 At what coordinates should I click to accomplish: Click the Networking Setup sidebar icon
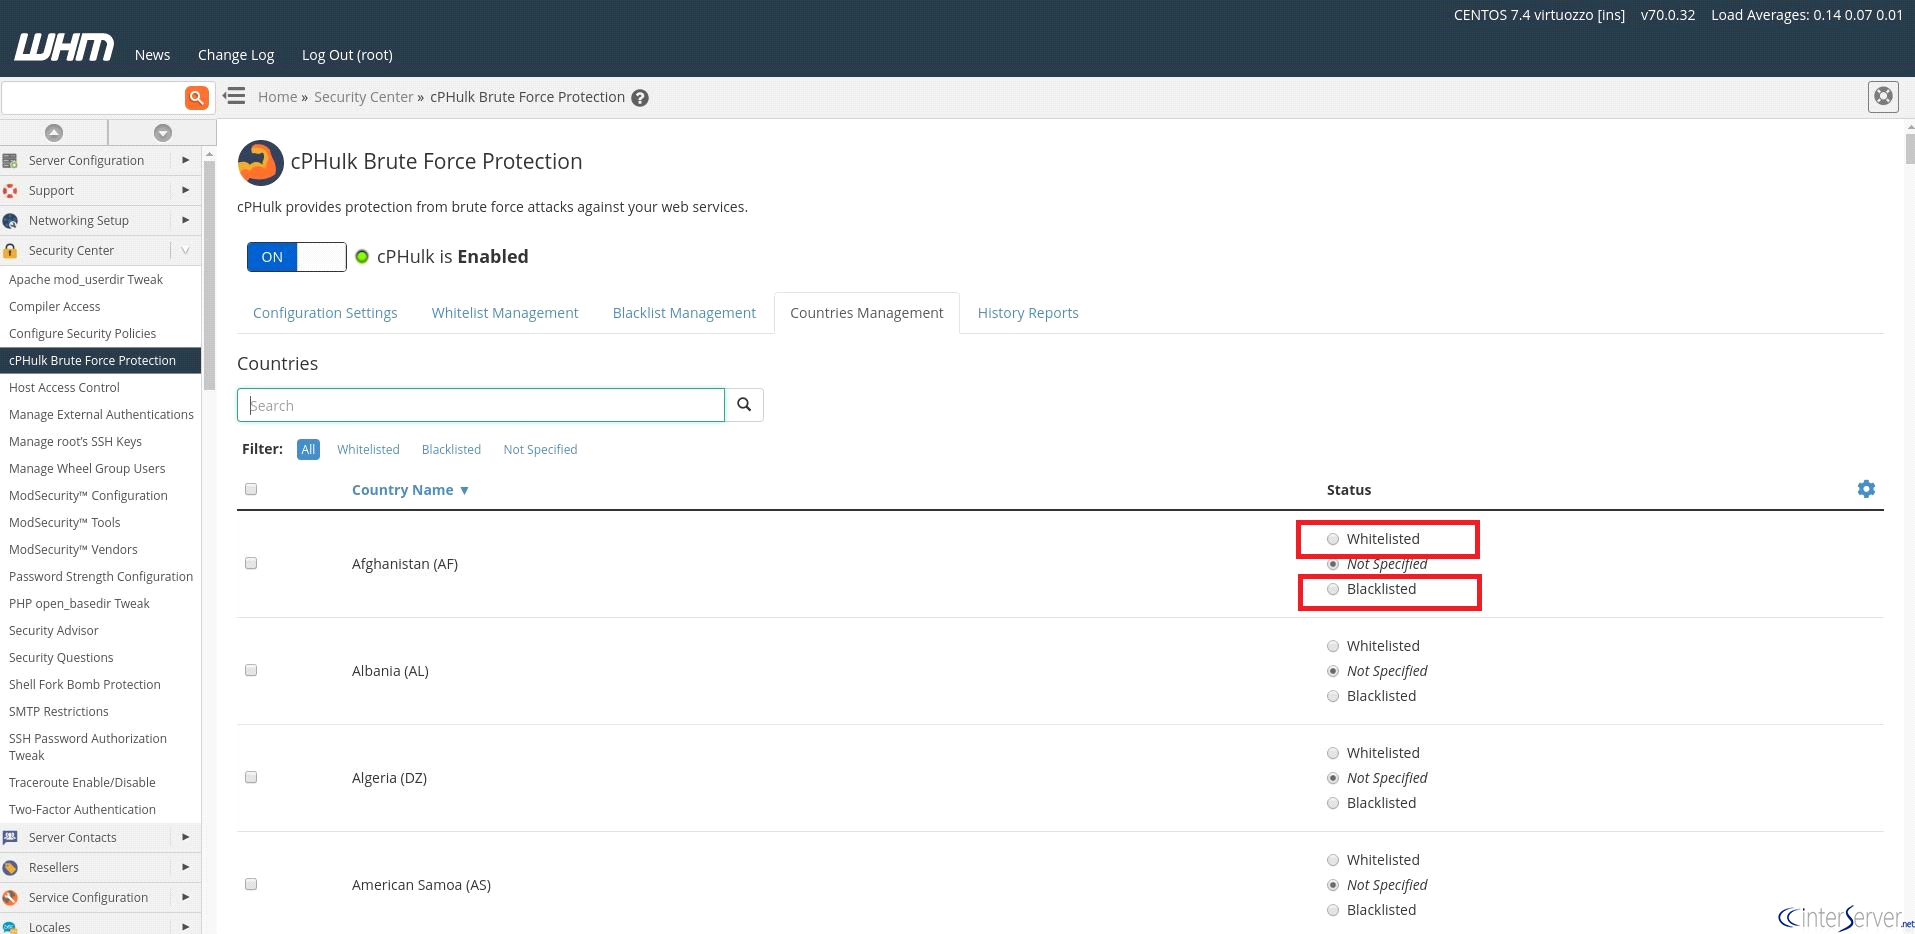point(10,221)
